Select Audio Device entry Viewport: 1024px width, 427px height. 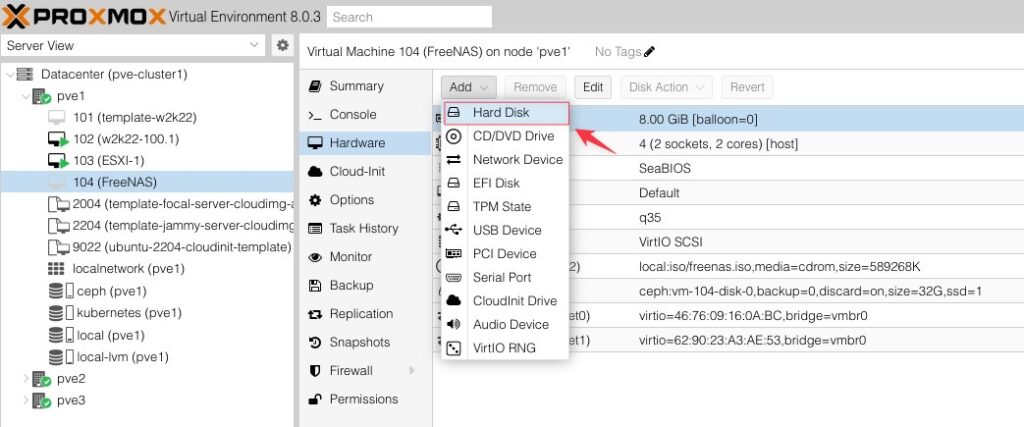coord(505,324)
